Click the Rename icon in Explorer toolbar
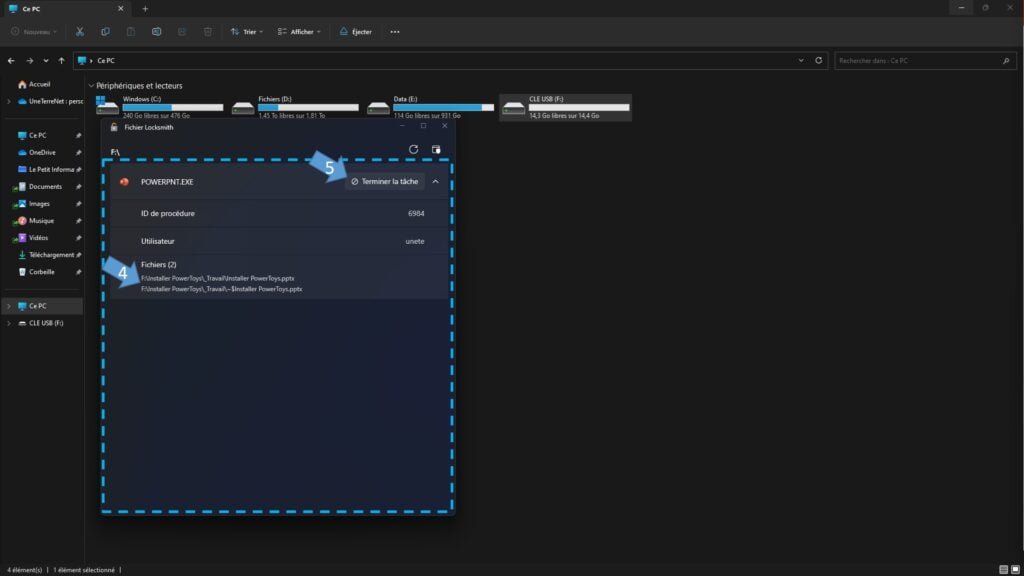The width and height of the screenshot is (1024, 576). pyautogui.click(x=157, y=31)
